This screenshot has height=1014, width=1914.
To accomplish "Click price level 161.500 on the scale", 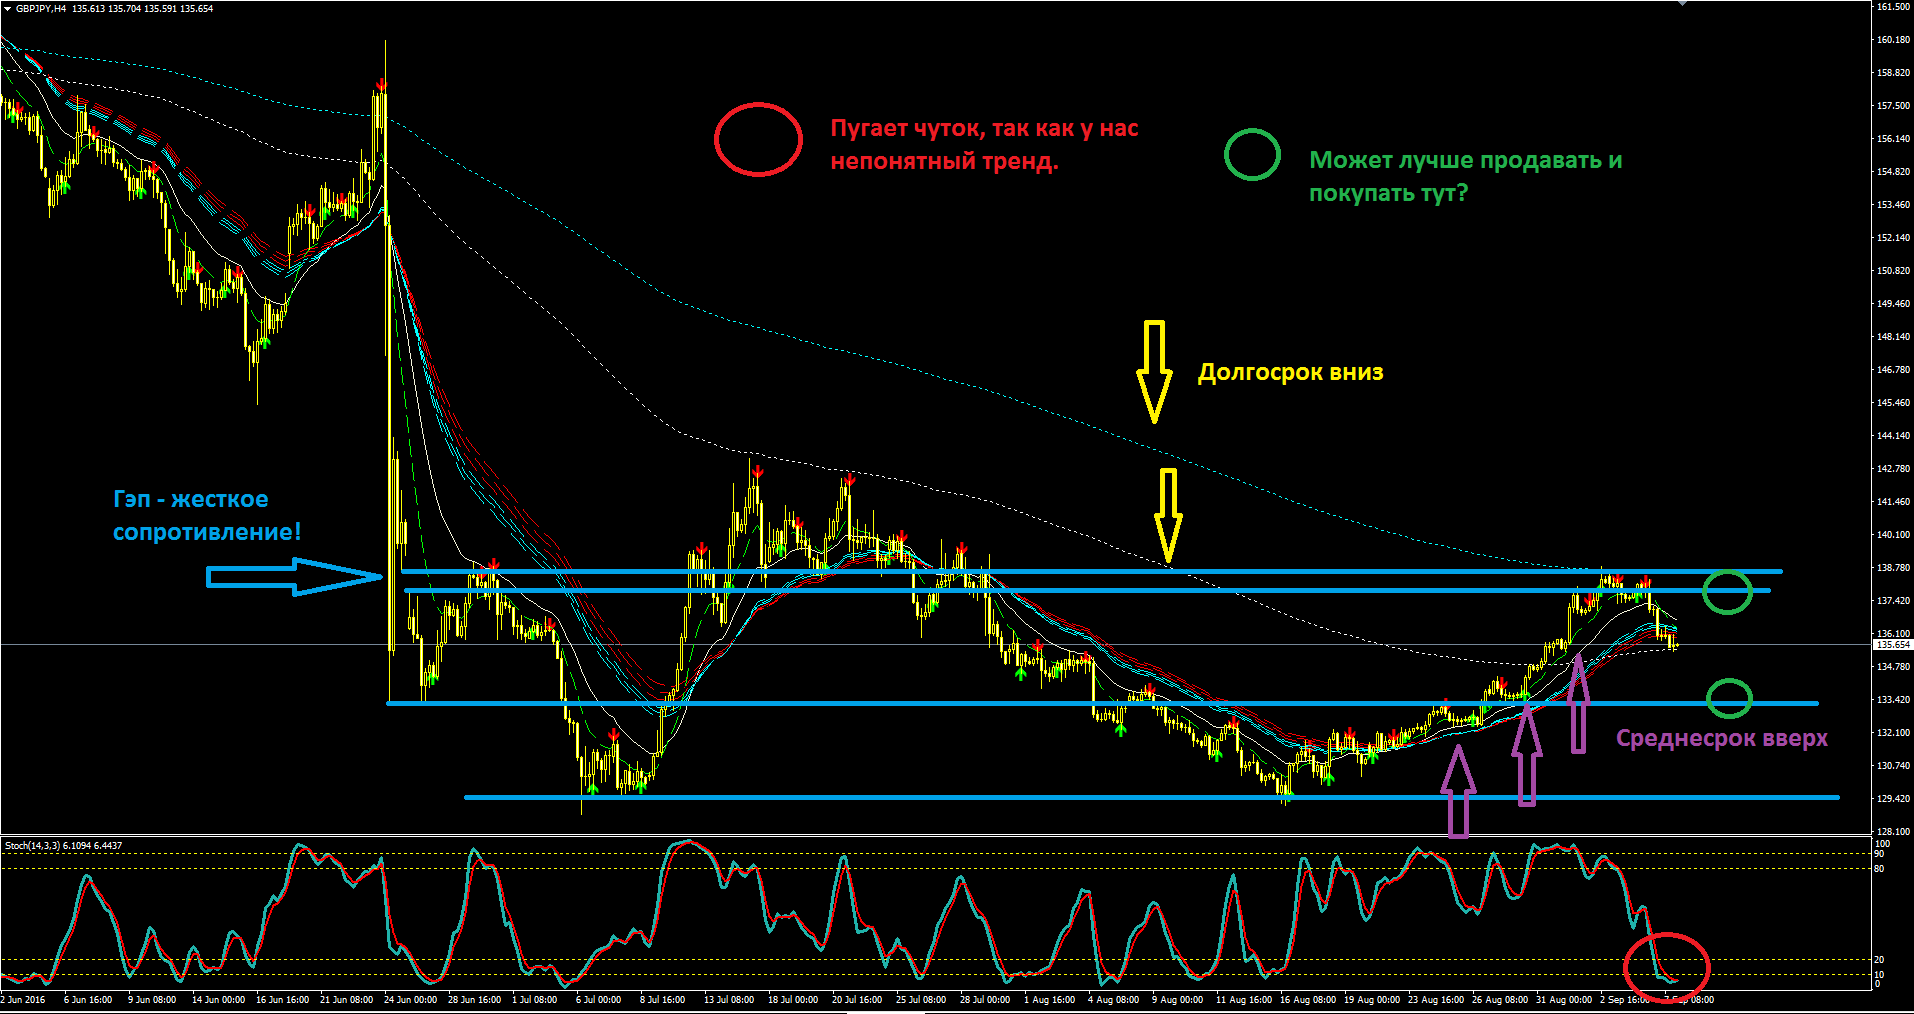I will [1893, 7].
